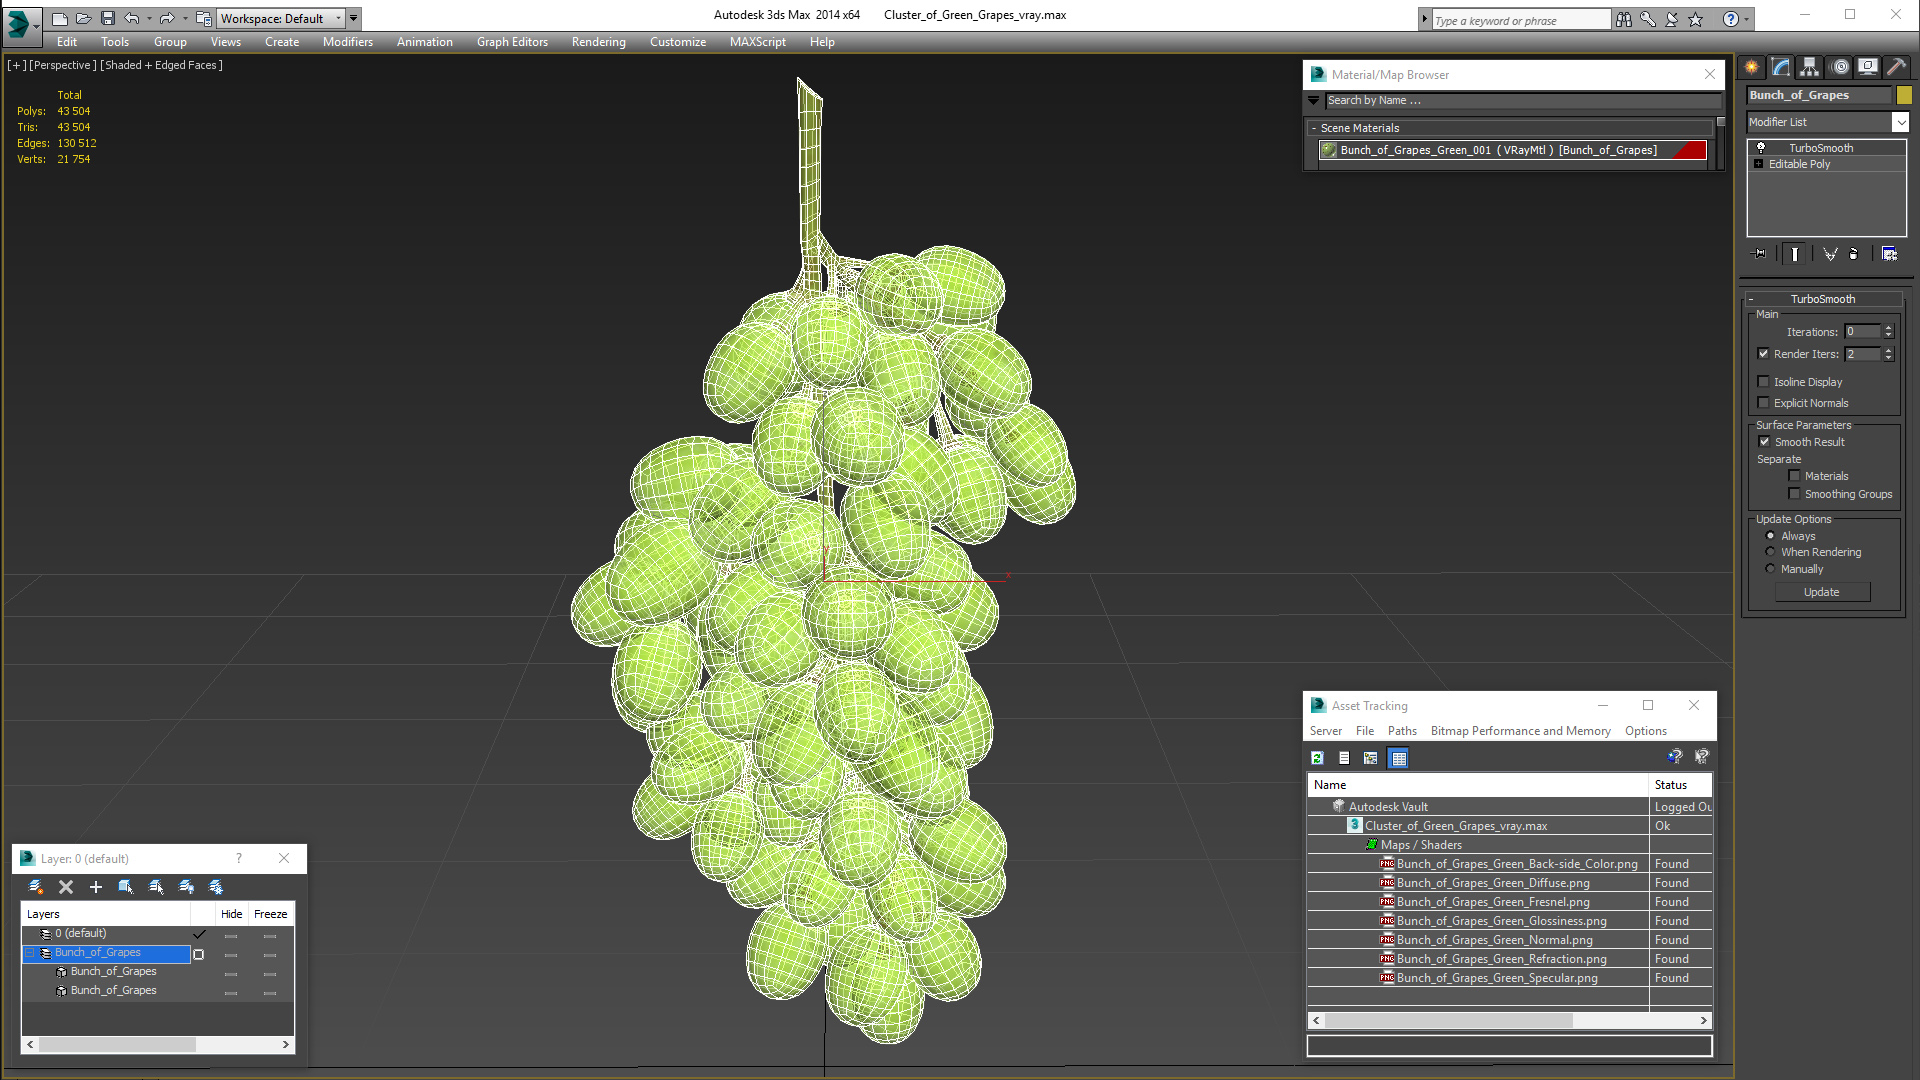Open the Paths menu in Asset Tracking
1920x1080 pixels.
coord(1402,731)
